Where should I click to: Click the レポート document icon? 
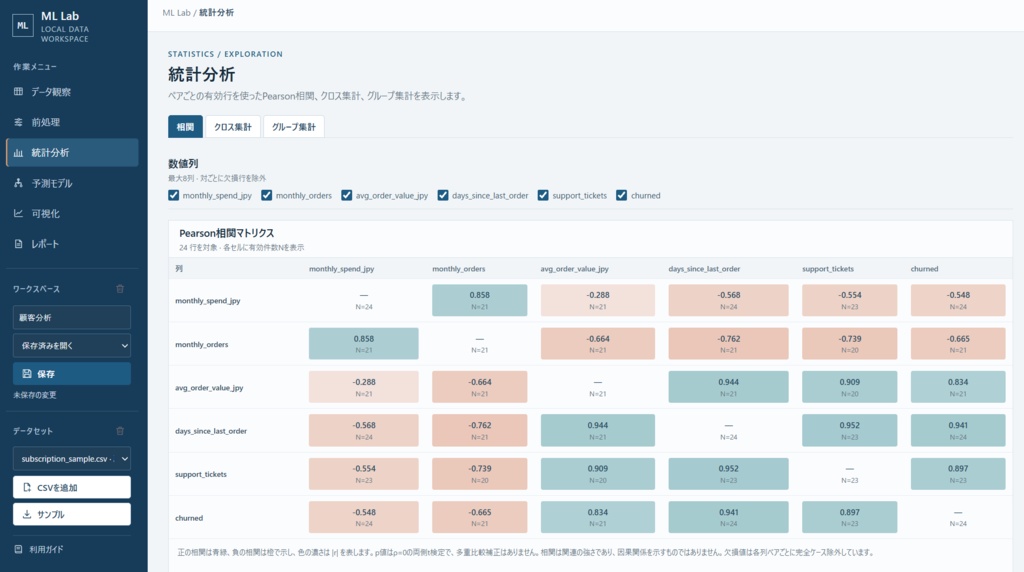click(x=18, y=244)
